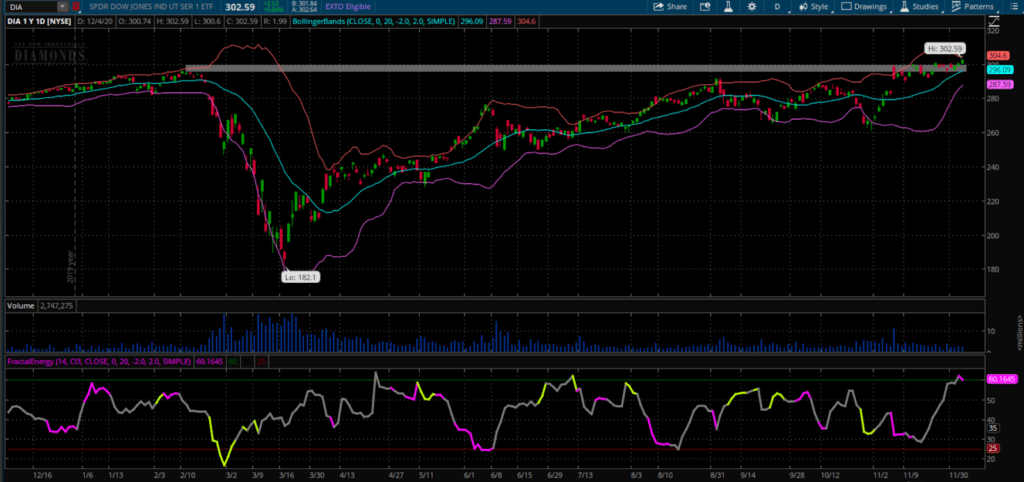Viewport: 1024px width, 482px height.
Task: Open the Drawings menu
Action: [865, 7]
